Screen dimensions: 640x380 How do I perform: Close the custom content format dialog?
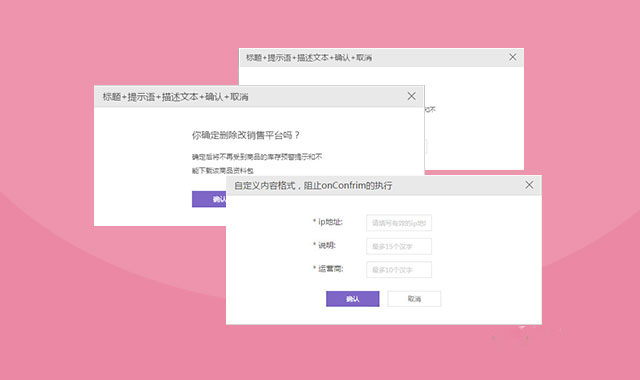[529, 185]
